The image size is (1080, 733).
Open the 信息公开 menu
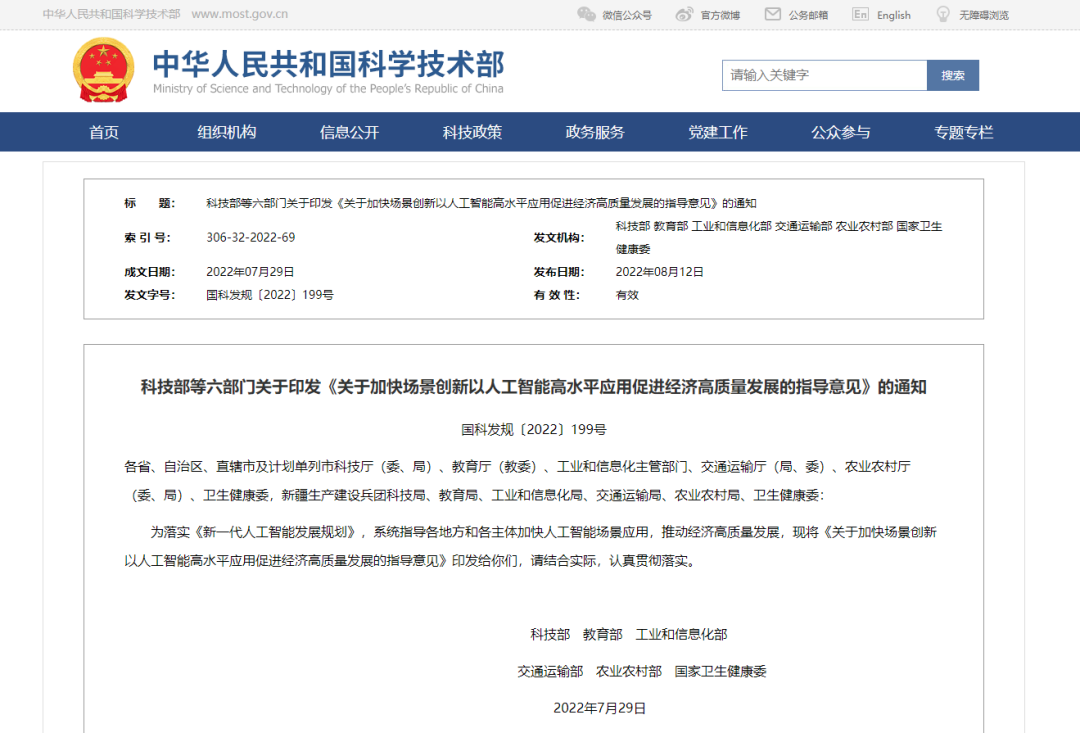point(350,132)
